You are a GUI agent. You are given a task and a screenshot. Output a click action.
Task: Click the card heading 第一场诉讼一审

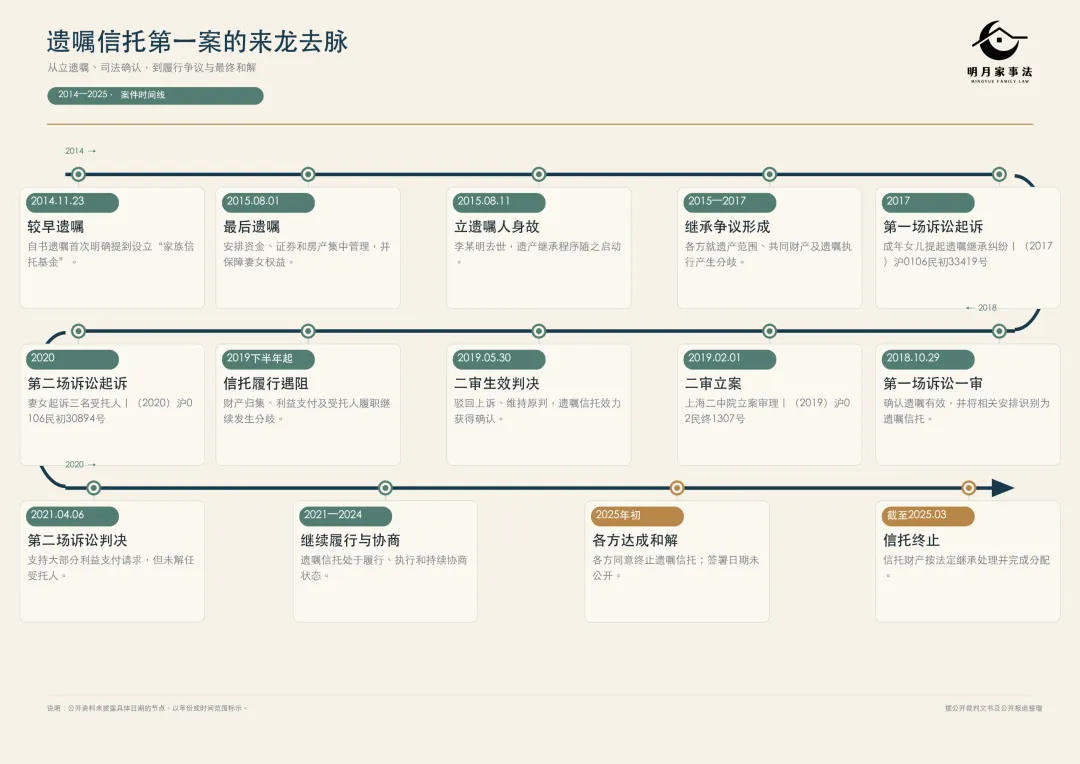tap(933, 384)
